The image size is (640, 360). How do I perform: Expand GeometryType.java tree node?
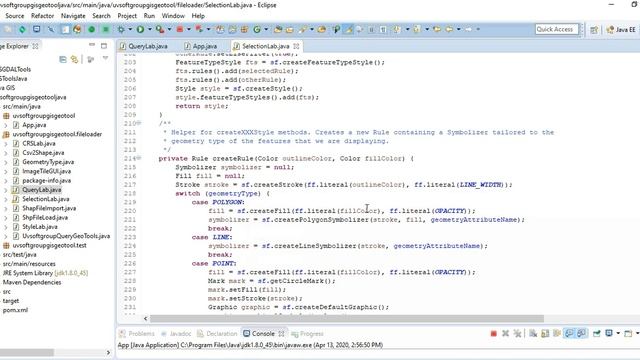5,162
